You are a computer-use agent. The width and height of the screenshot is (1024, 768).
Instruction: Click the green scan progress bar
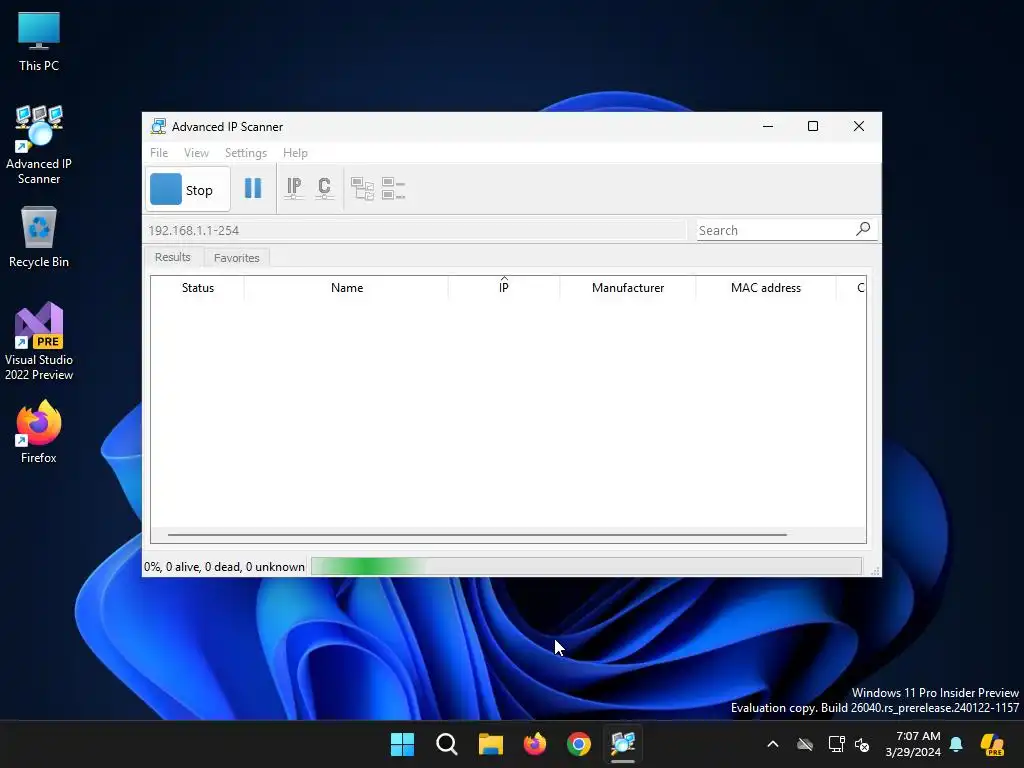[586, 566]
